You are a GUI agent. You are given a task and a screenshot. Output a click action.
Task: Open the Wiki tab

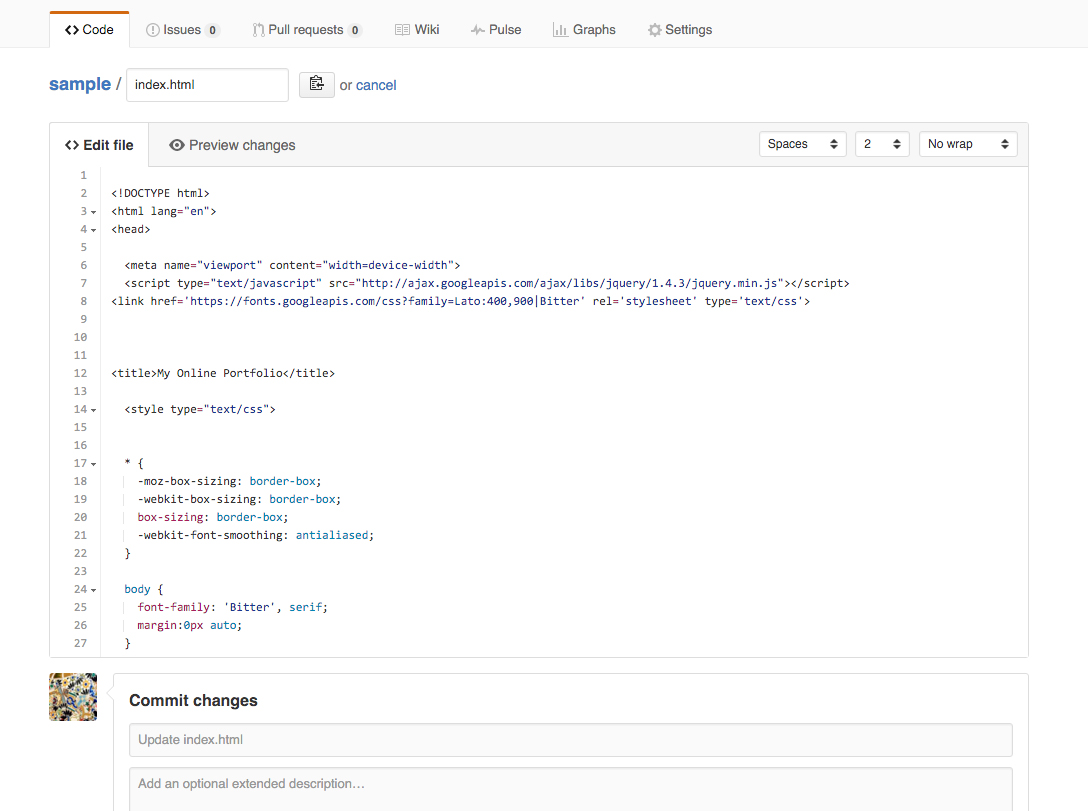[x=417, y=30]
